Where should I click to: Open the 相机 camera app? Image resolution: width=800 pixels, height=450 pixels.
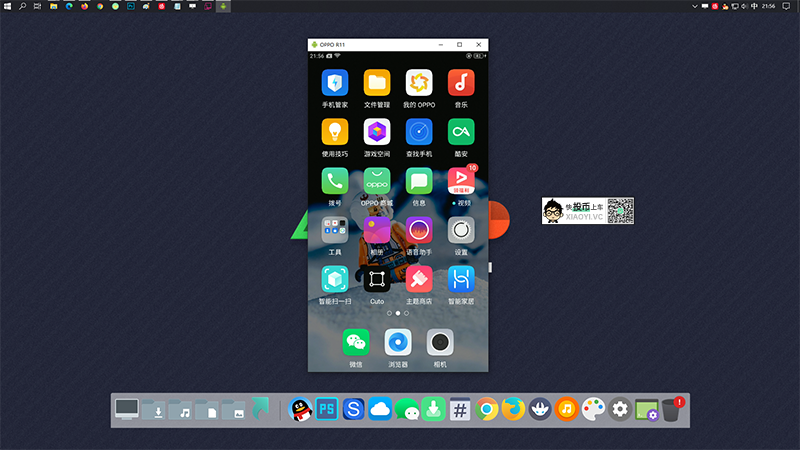point(440,343)
